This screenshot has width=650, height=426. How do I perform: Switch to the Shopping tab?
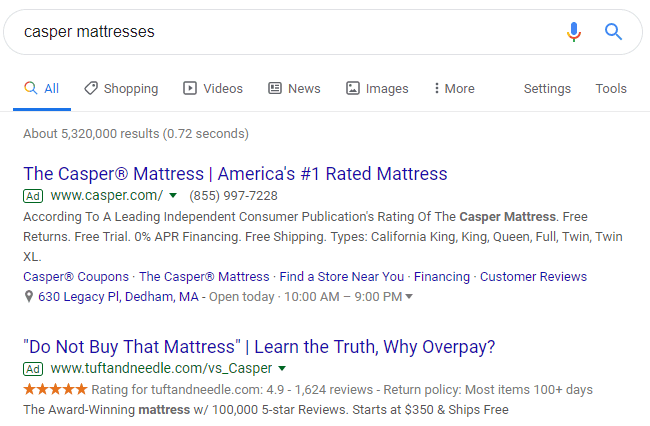pos(121,89)
